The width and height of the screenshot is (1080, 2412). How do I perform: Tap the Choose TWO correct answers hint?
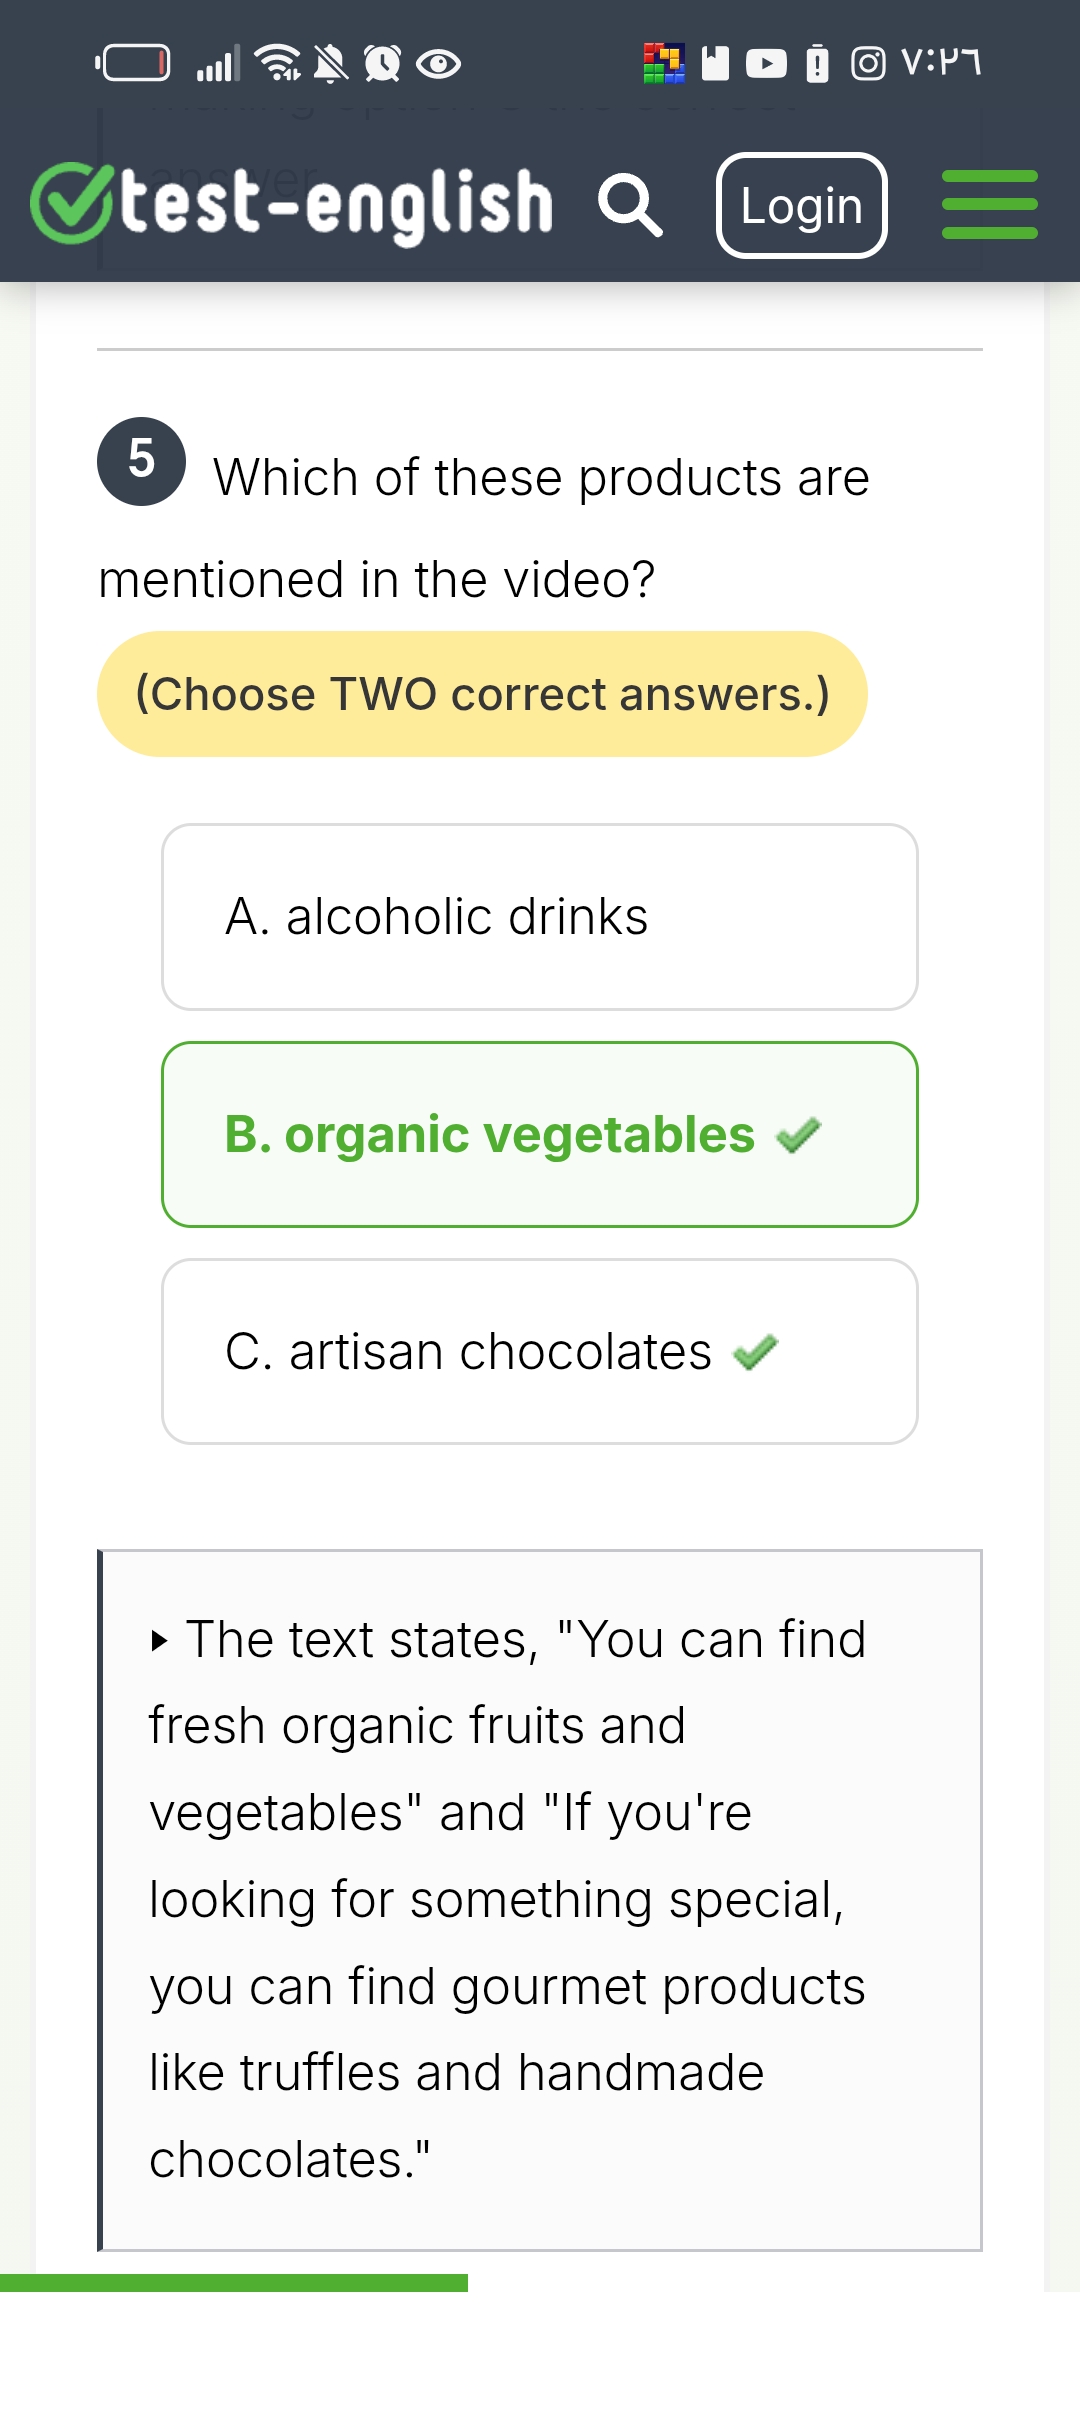coord(482,694)
